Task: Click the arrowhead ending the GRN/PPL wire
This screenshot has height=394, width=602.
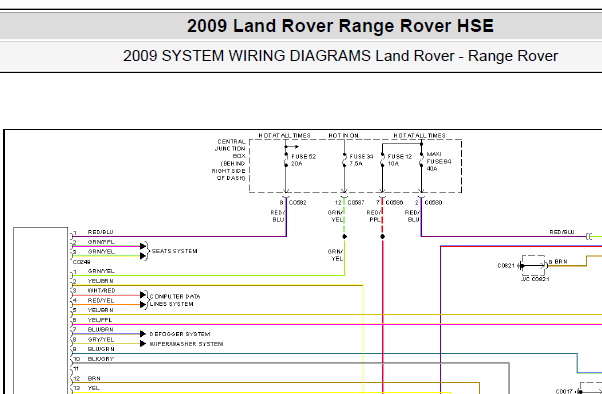Action: tap(143, 246)
